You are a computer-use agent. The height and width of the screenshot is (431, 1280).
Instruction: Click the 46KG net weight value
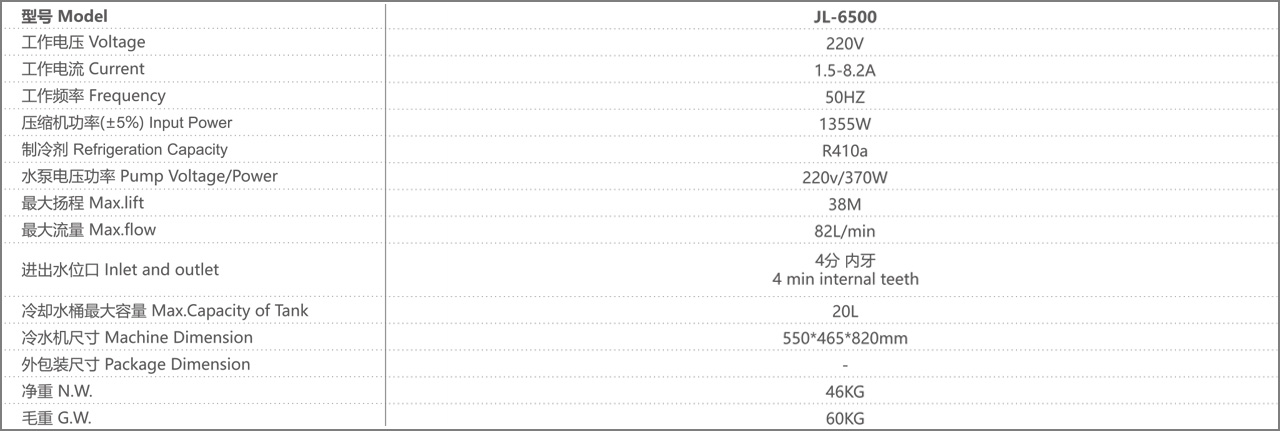tap(845, 392)
